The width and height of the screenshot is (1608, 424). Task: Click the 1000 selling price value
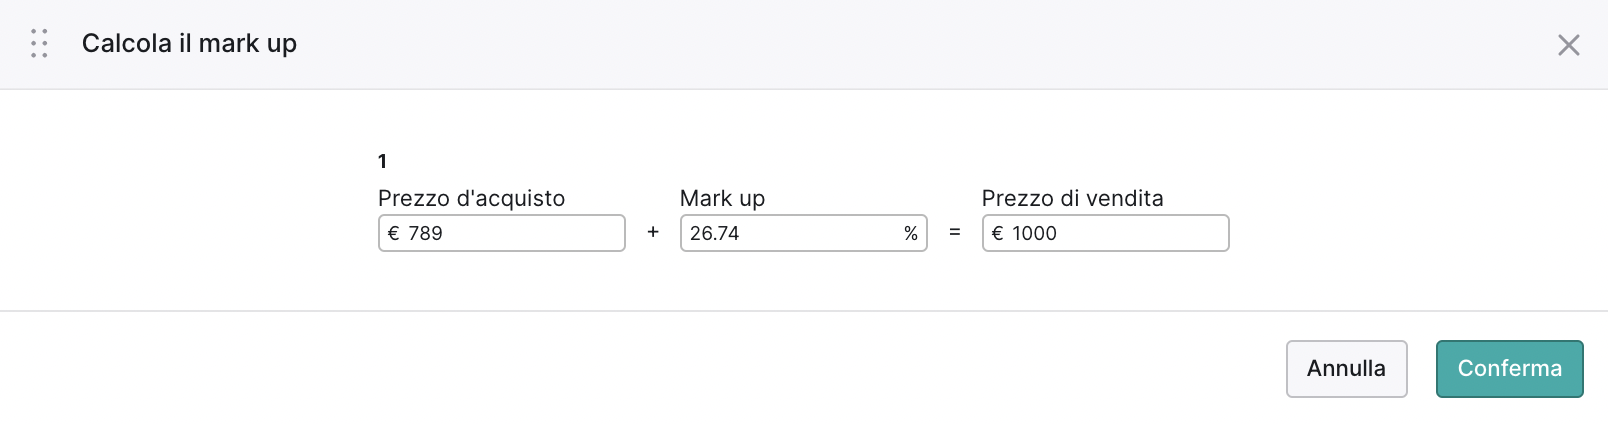tap(1034, 233)
